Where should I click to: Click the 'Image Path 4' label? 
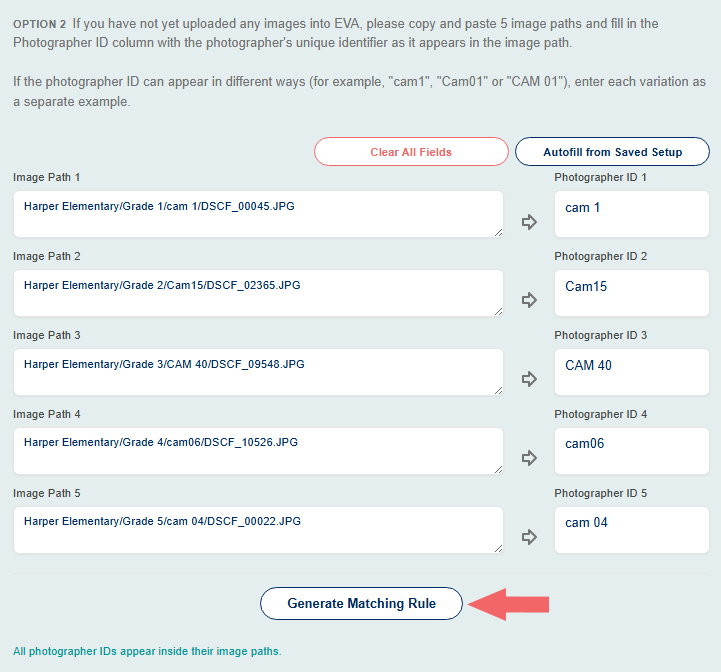click(46, 414)
